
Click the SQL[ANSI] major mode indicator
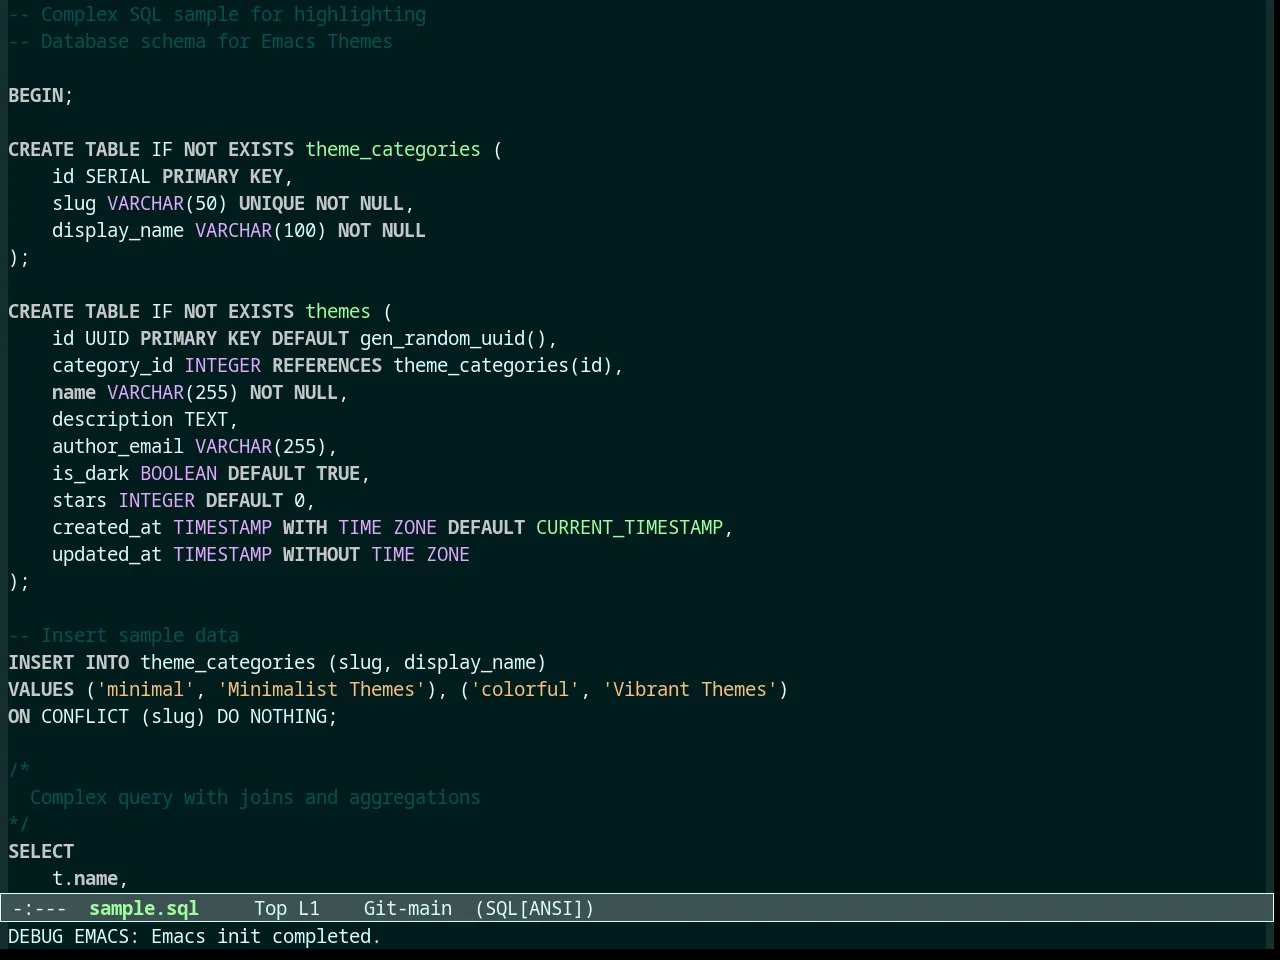535,909
